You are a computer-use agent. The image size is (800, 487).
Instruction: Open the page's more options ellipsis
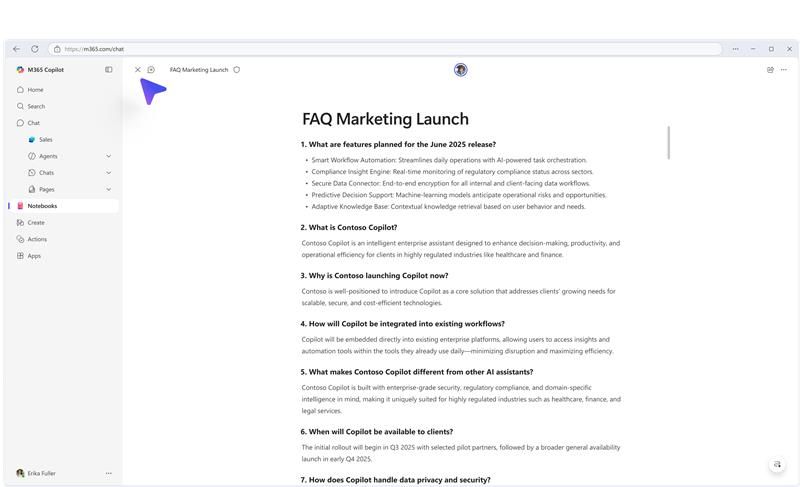click(783, 70)
